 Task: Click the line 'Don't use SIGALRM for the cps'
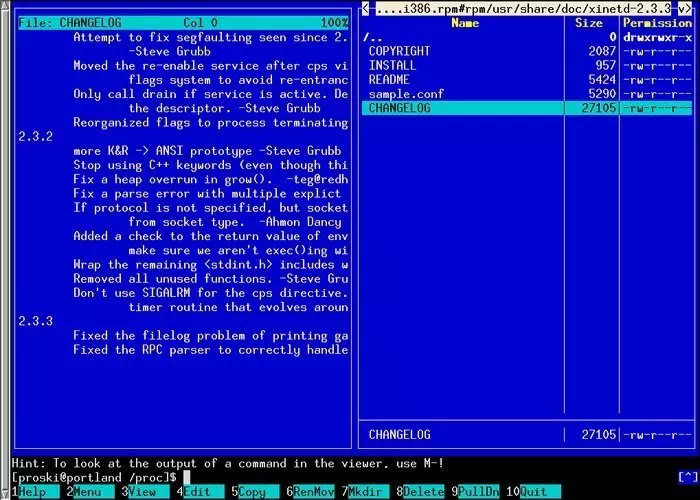click(x=211, y=293)
